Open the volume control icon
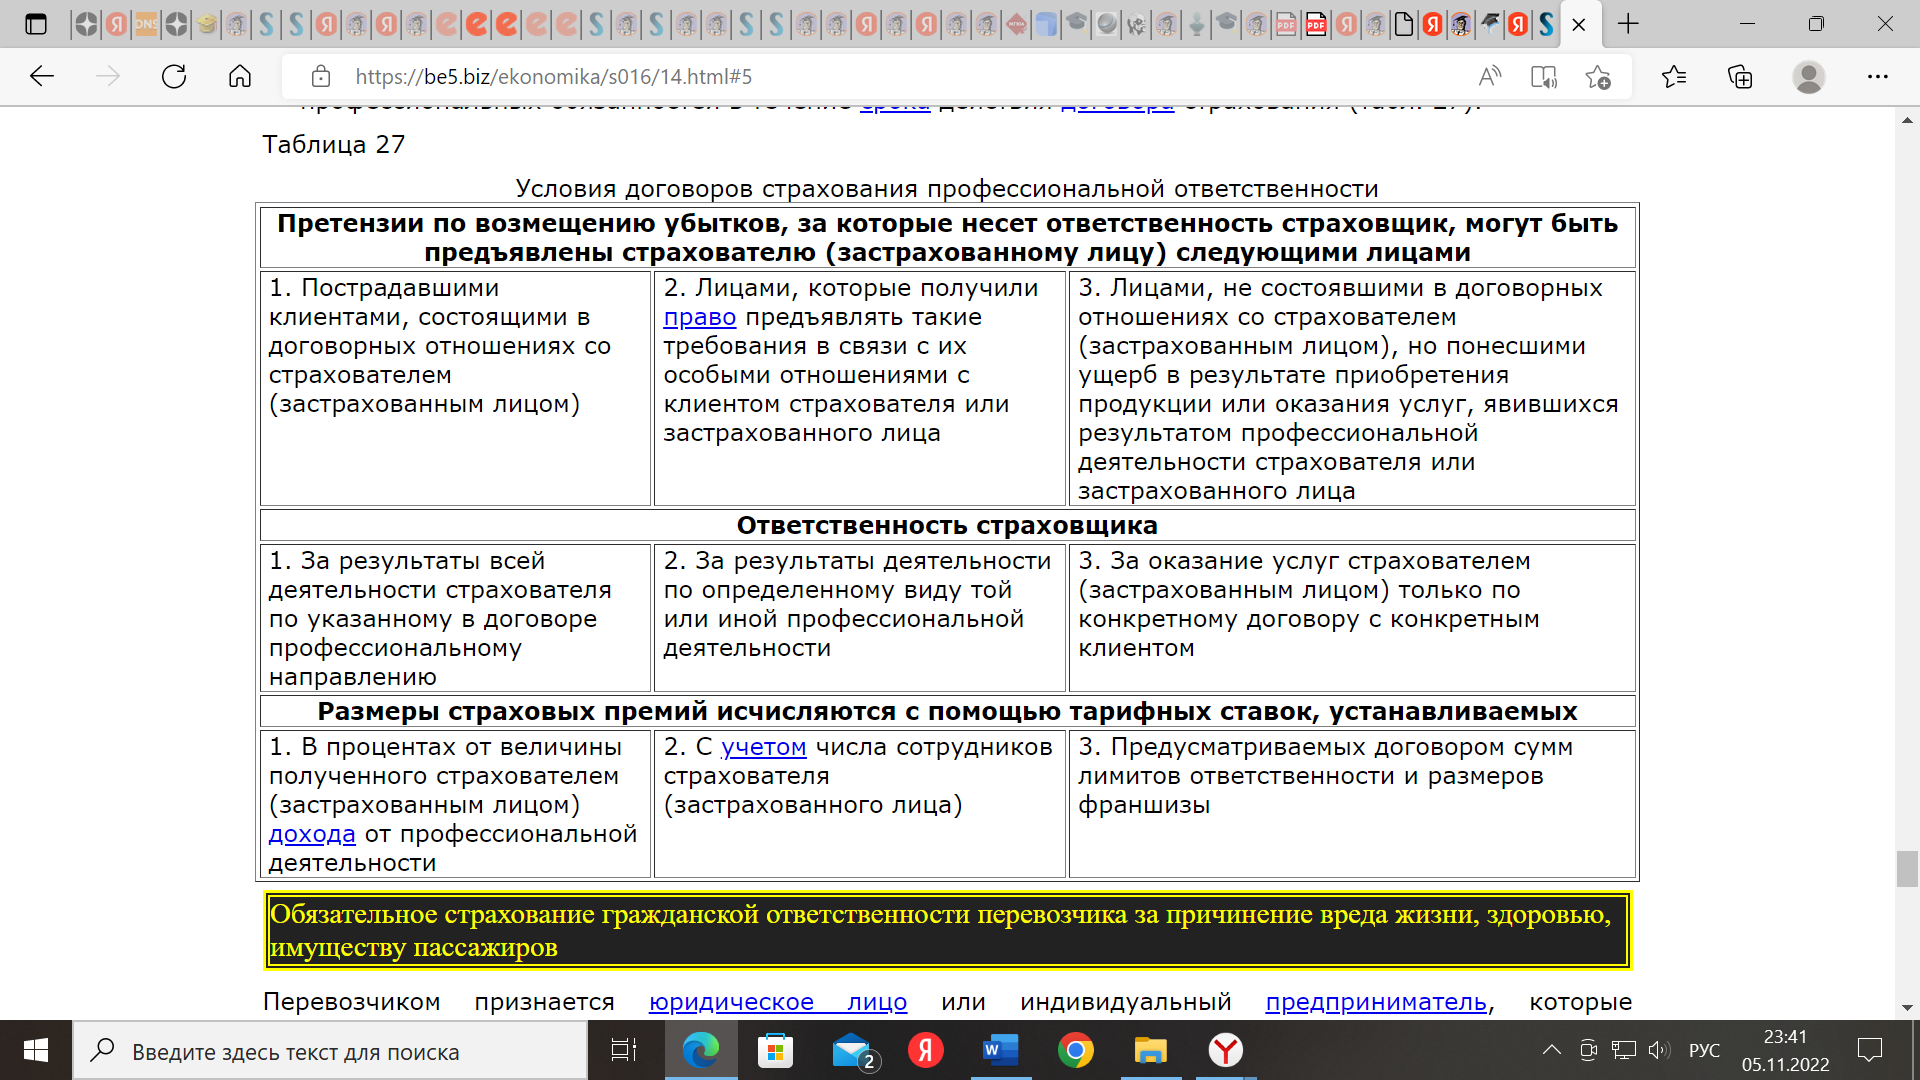Screen dimensions: 1920x1080 coord(1659,1050)
